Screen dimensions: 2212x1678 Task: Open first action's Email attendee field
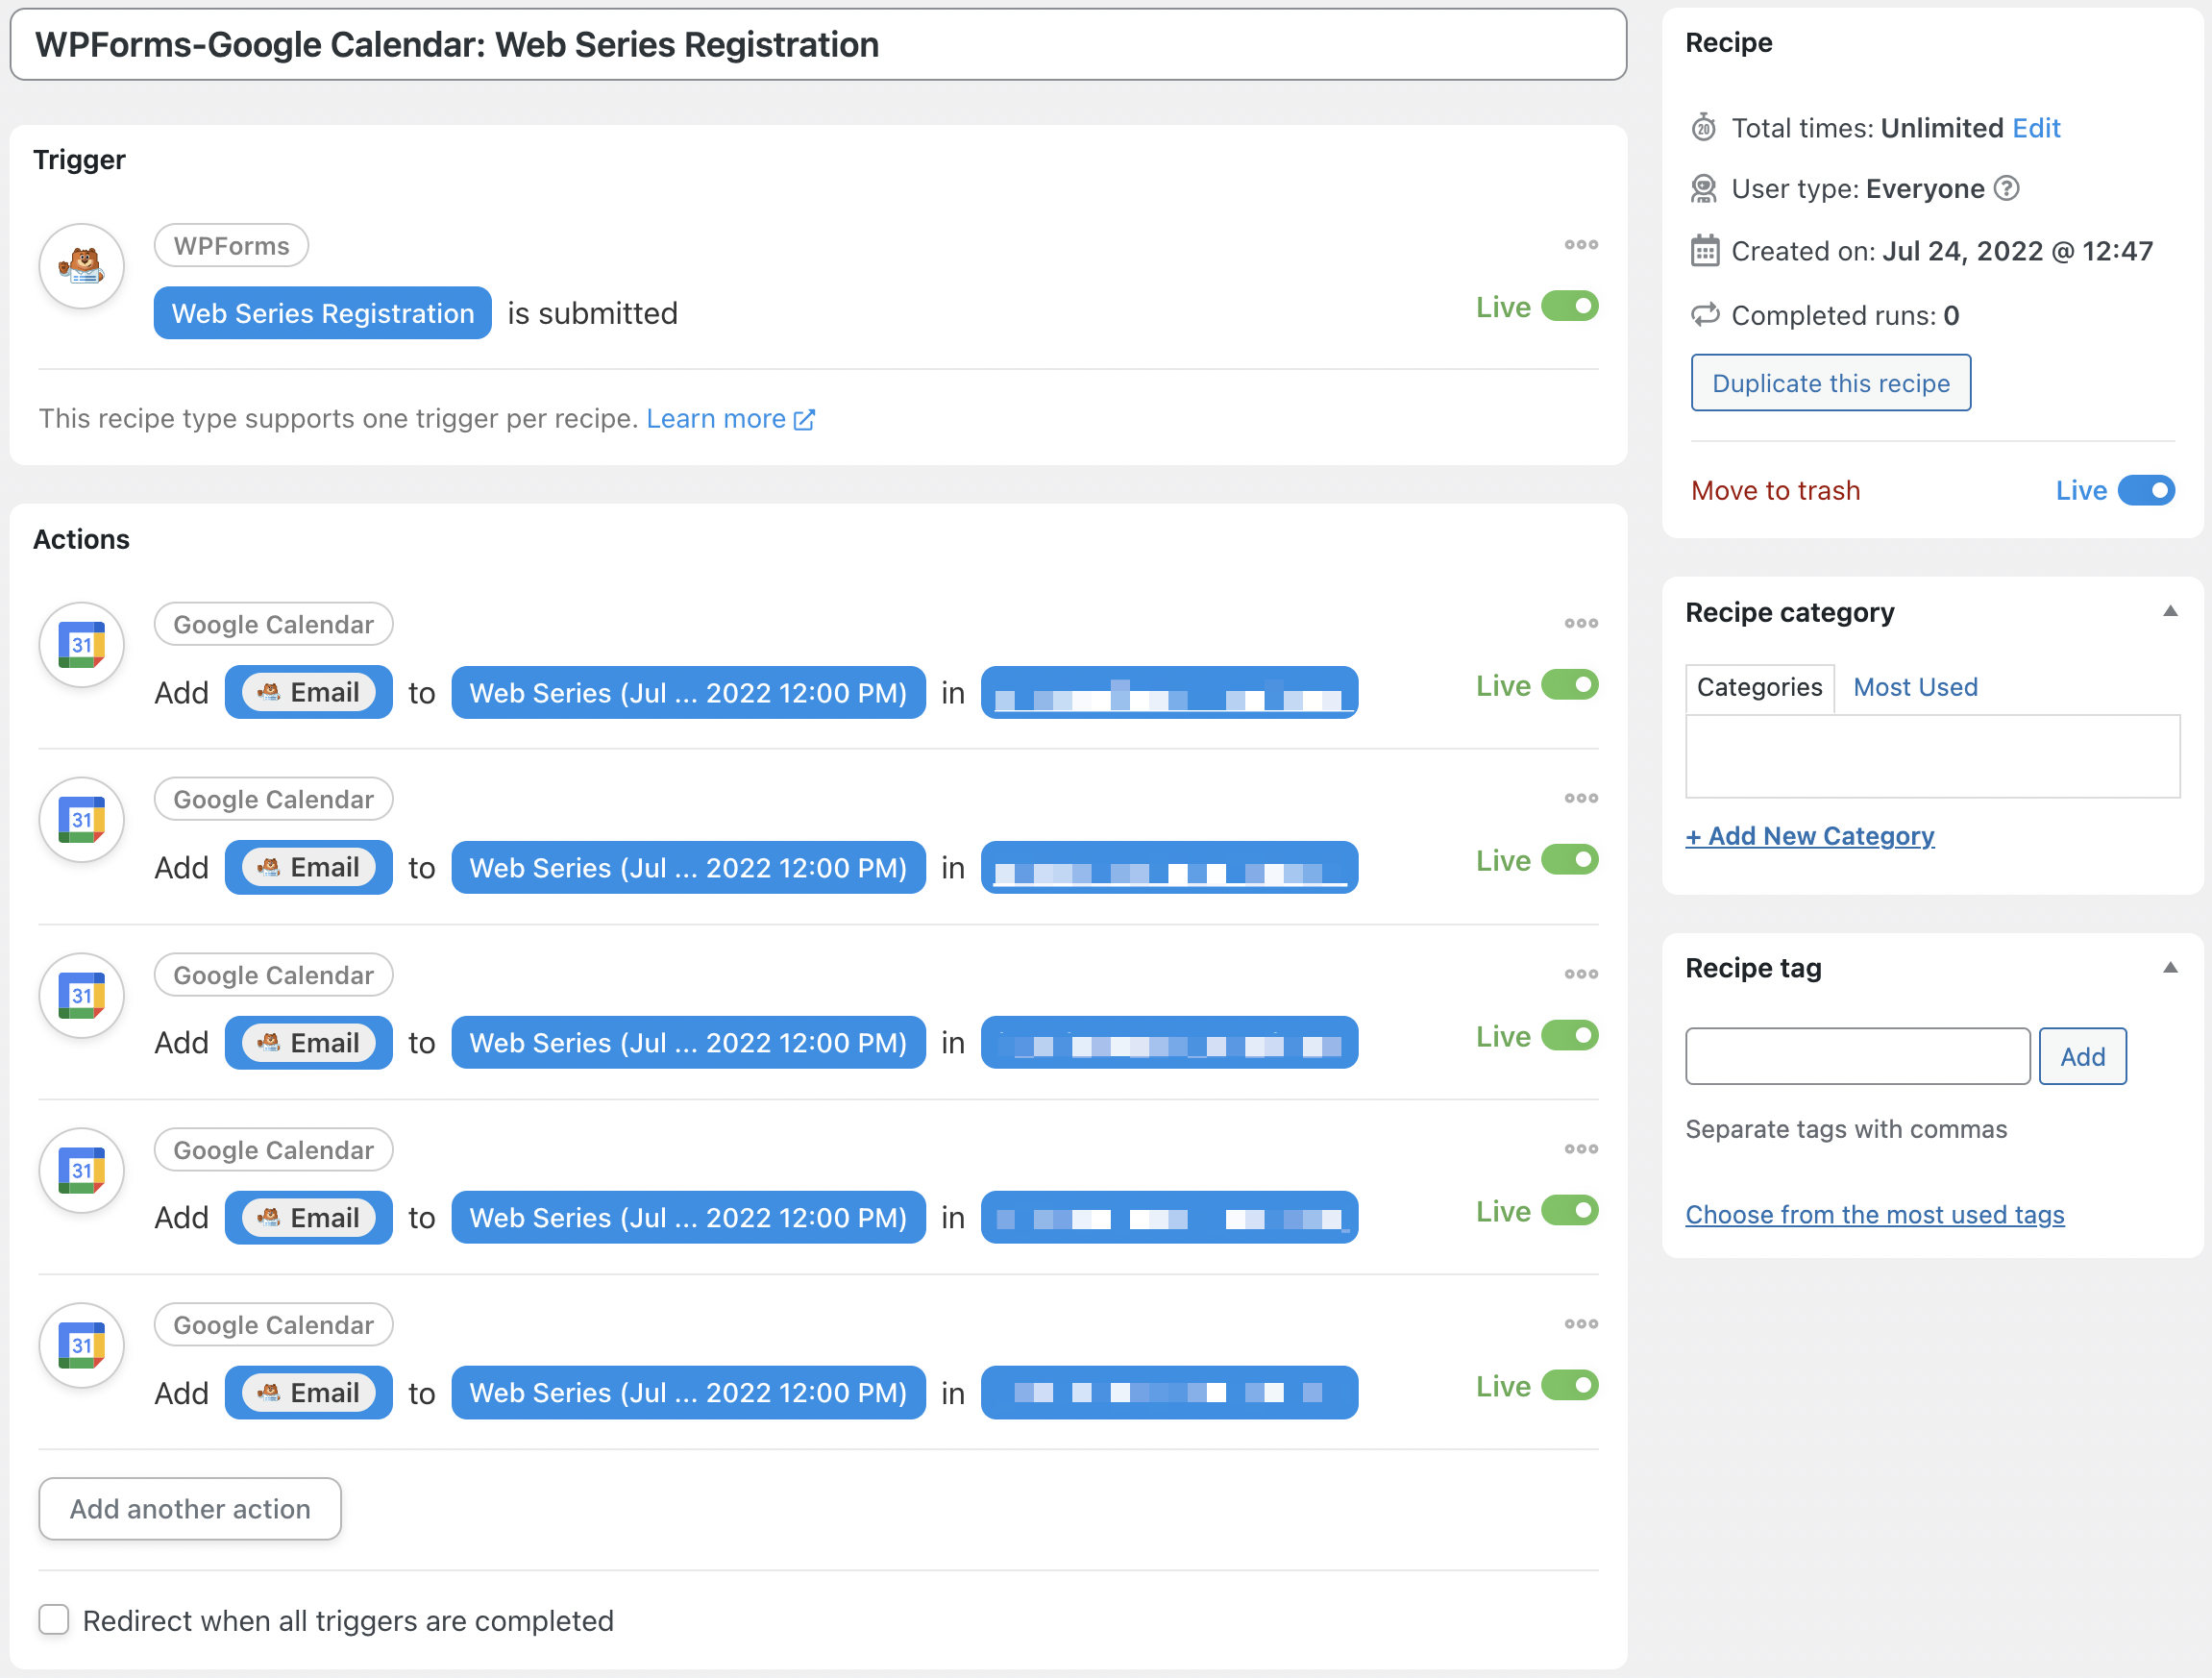click(309, 692)
